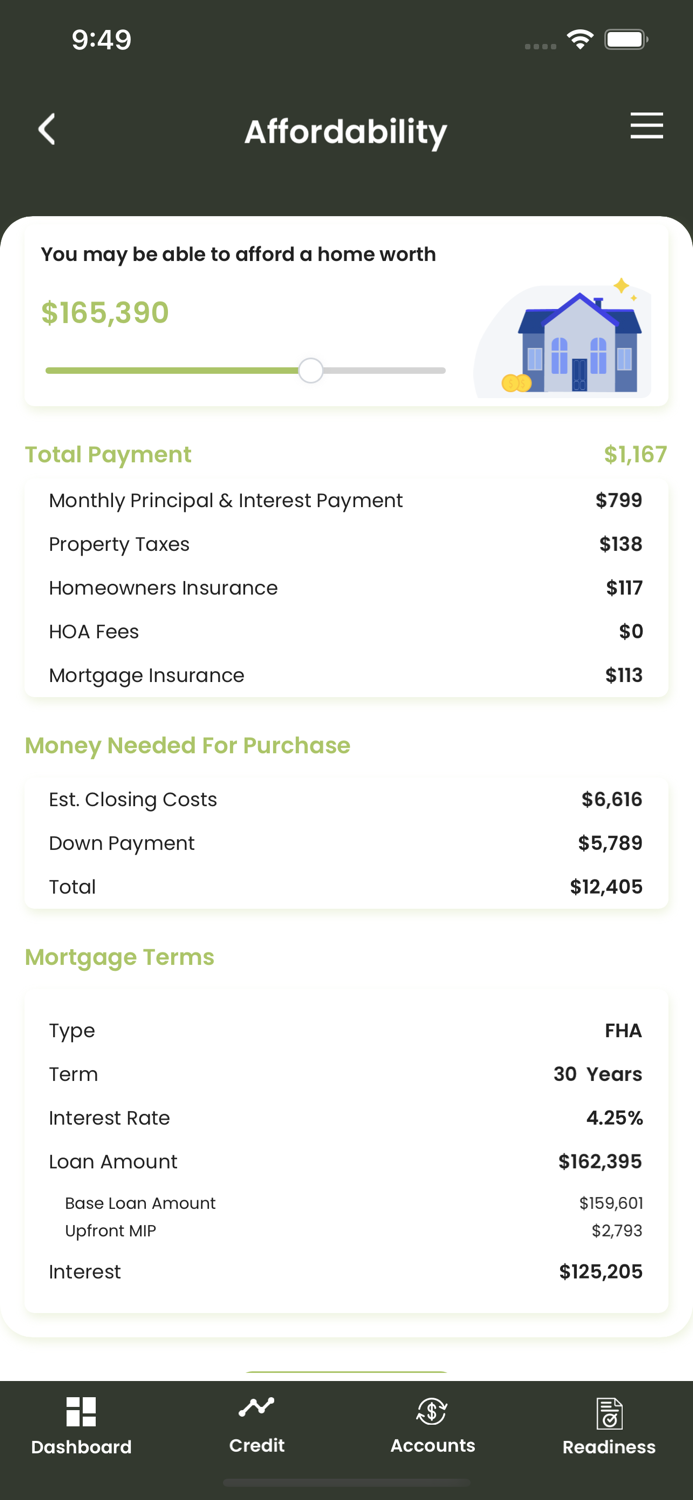Switch to the Accounts tab label
The image size is (693, 1500).
click(x=431, y=1446)
